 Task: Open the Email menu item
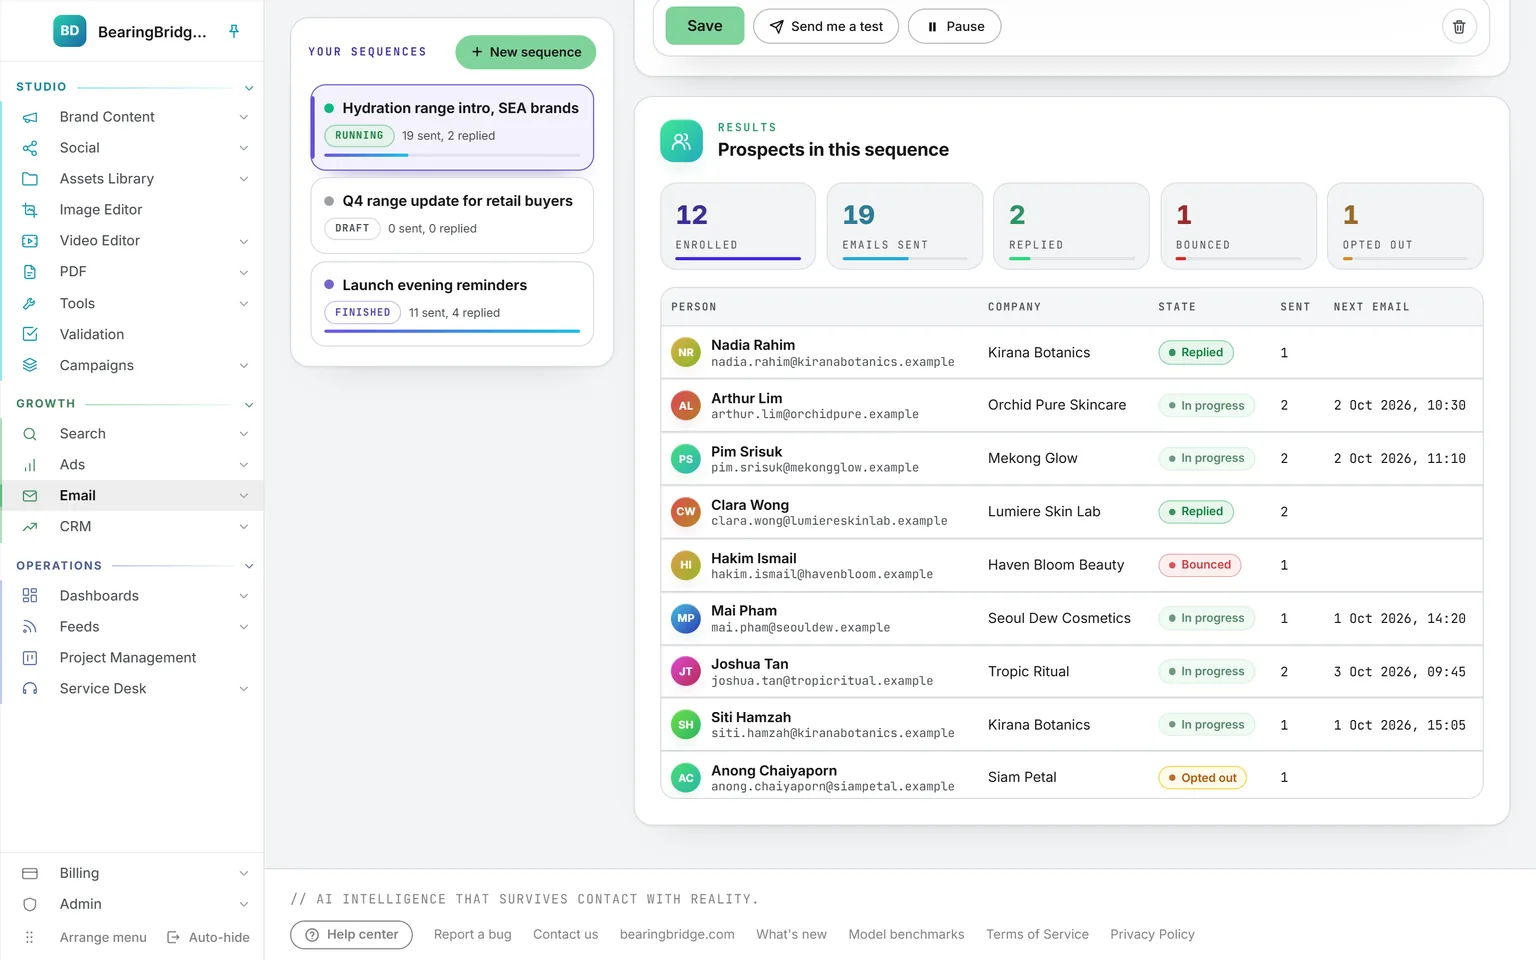(133, 496)
